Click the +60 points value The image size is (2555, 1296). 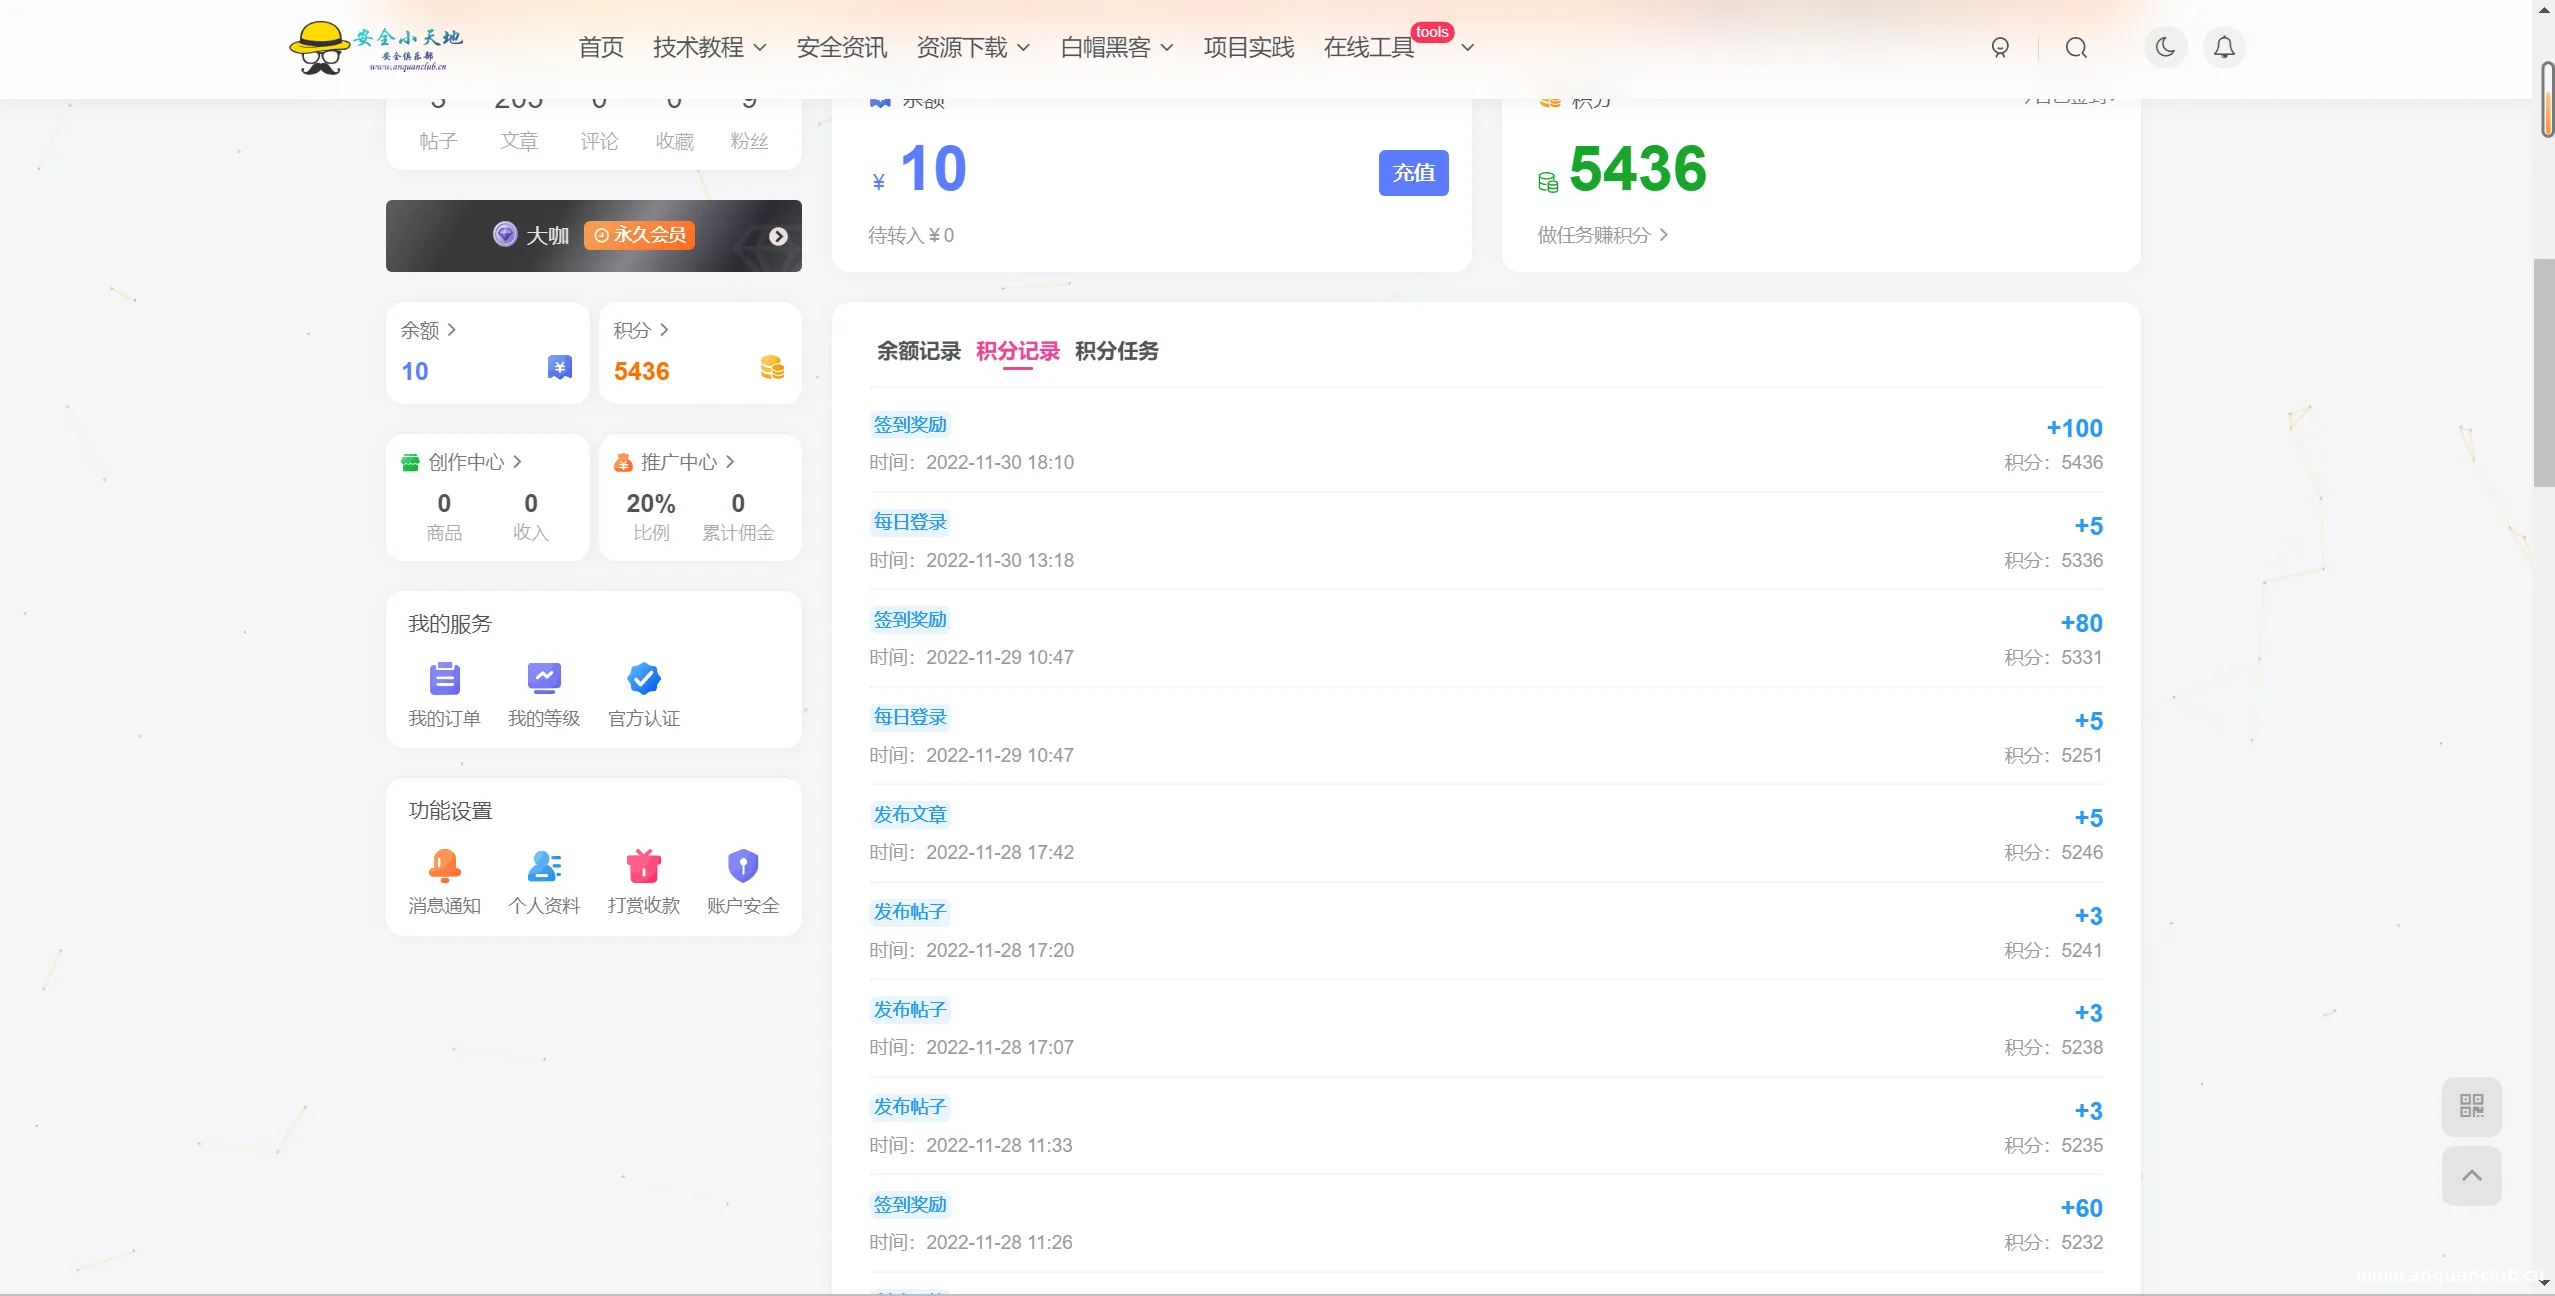(x=2081, y=1208)
